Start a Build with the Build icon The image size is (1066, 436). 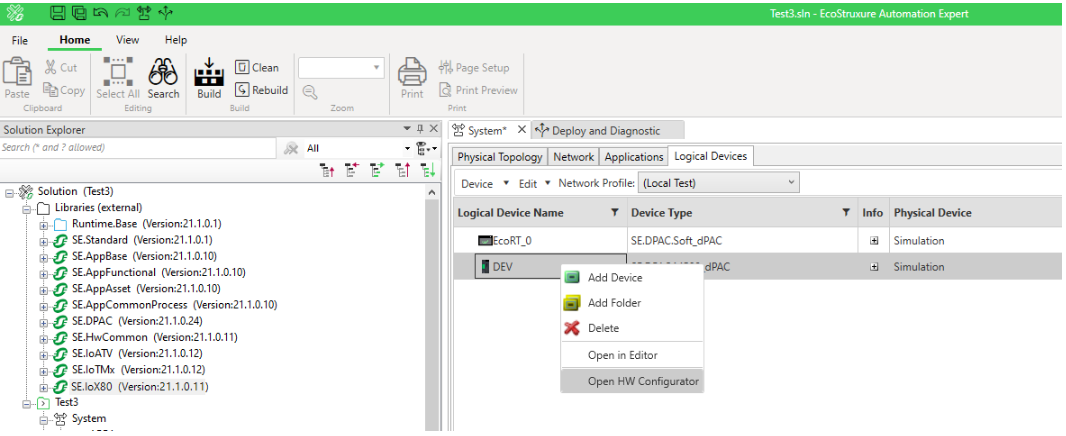[x=209, y=78]
